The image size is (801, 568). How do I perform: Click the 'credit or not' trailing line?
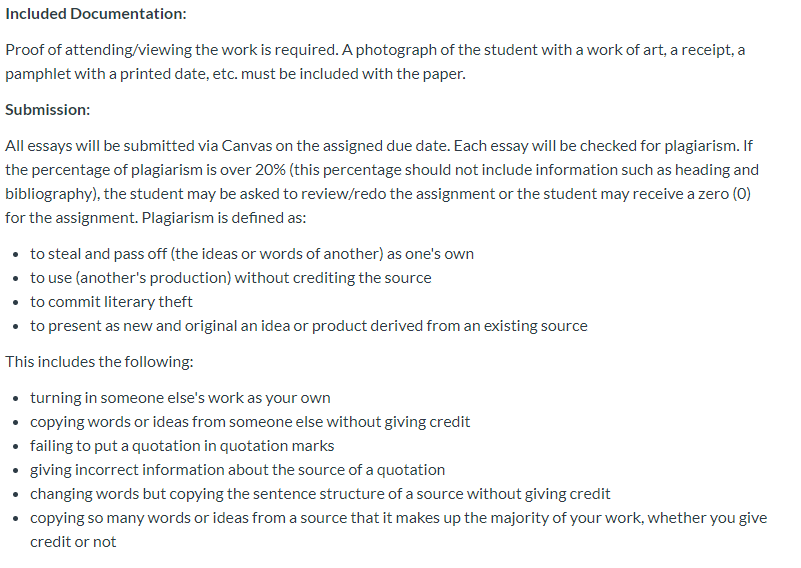point(73,542)
